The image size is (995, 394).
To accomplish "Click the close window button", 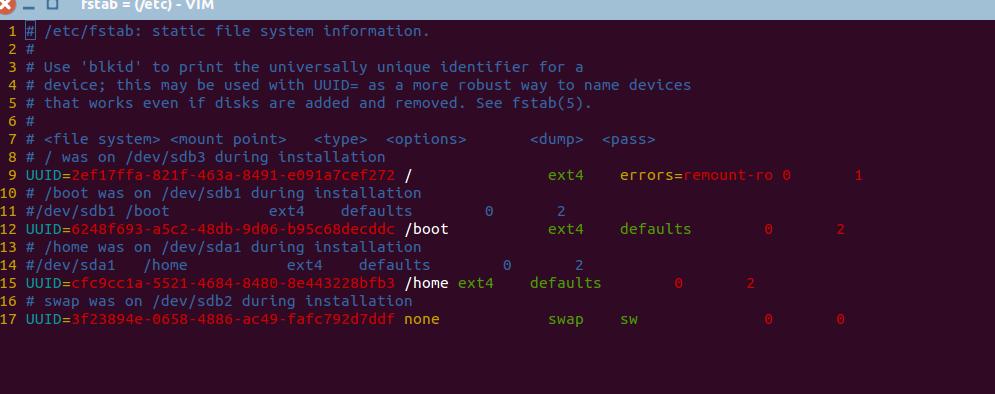I will click(6, 6).
